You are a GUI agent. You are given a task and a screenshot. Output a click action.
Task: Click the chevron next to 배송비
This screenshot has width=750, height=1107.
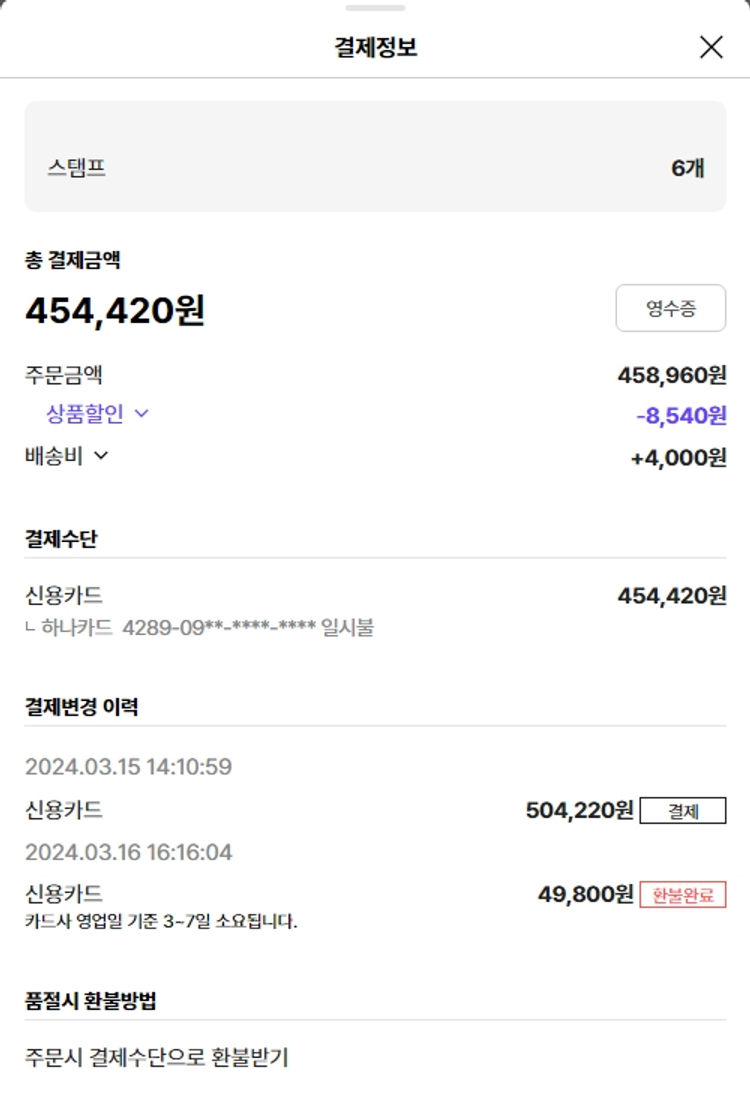[x=101, y=456]
